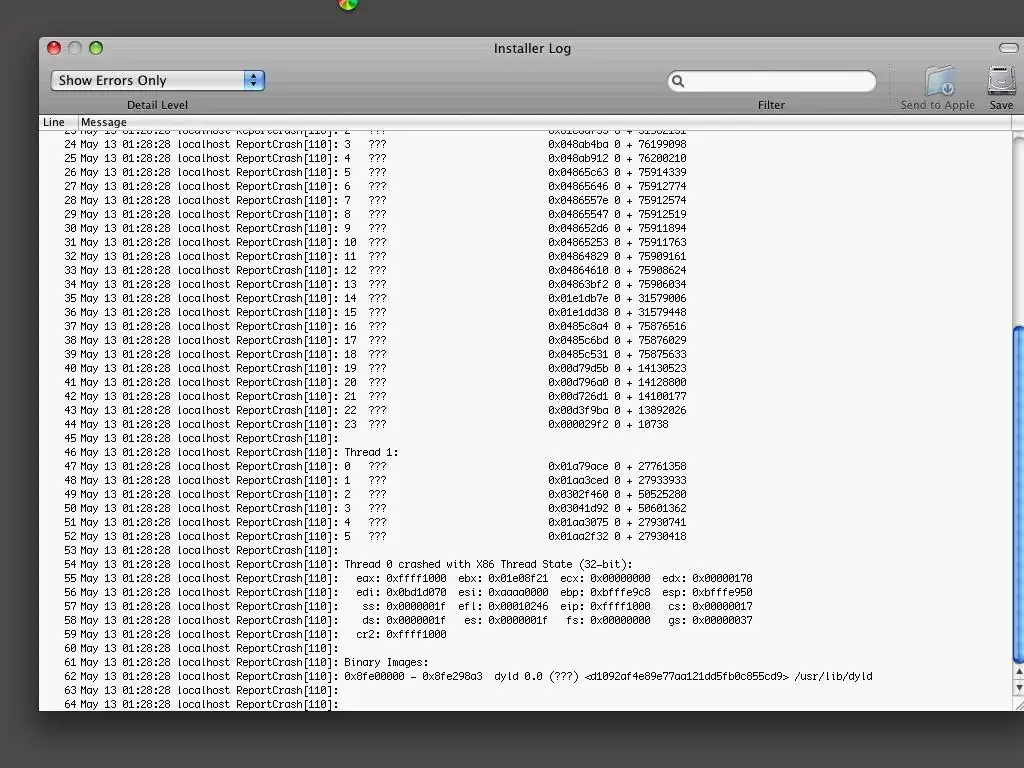Click value 14100177 on line 42
This screenshot has height=768, width=1024.
662,396
